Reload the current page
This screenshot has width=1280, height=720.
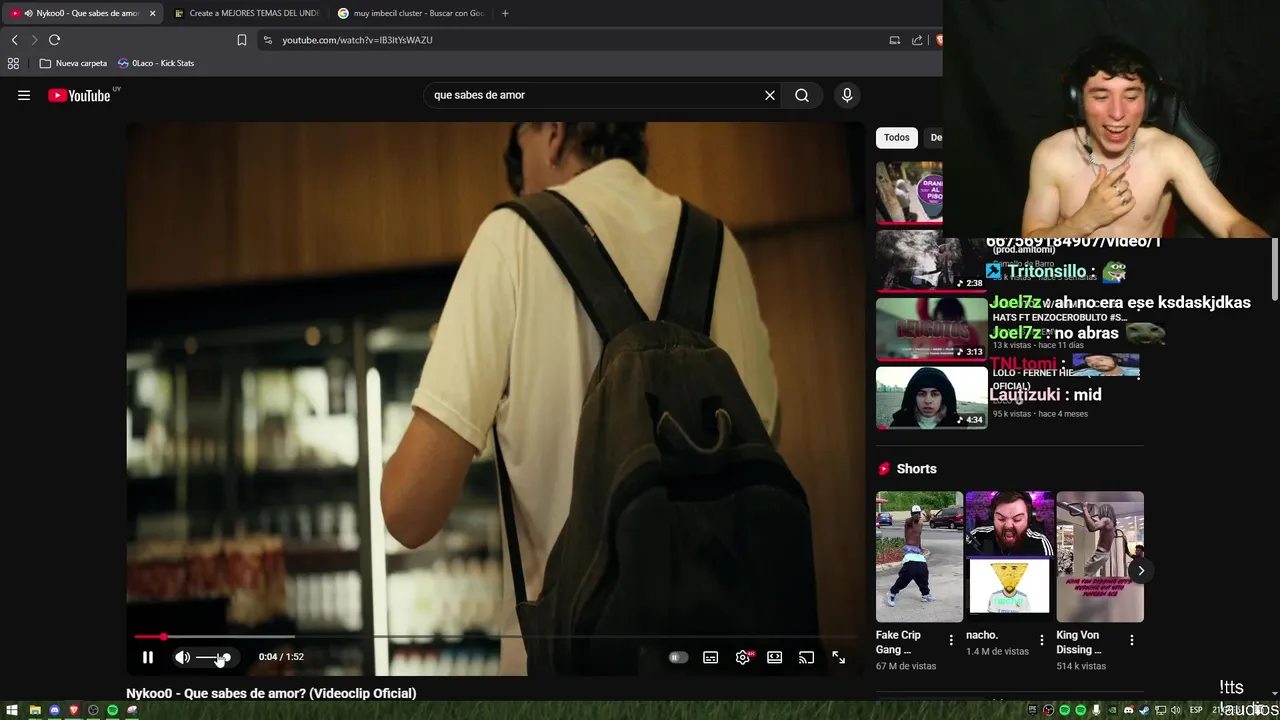coord(54,40)
